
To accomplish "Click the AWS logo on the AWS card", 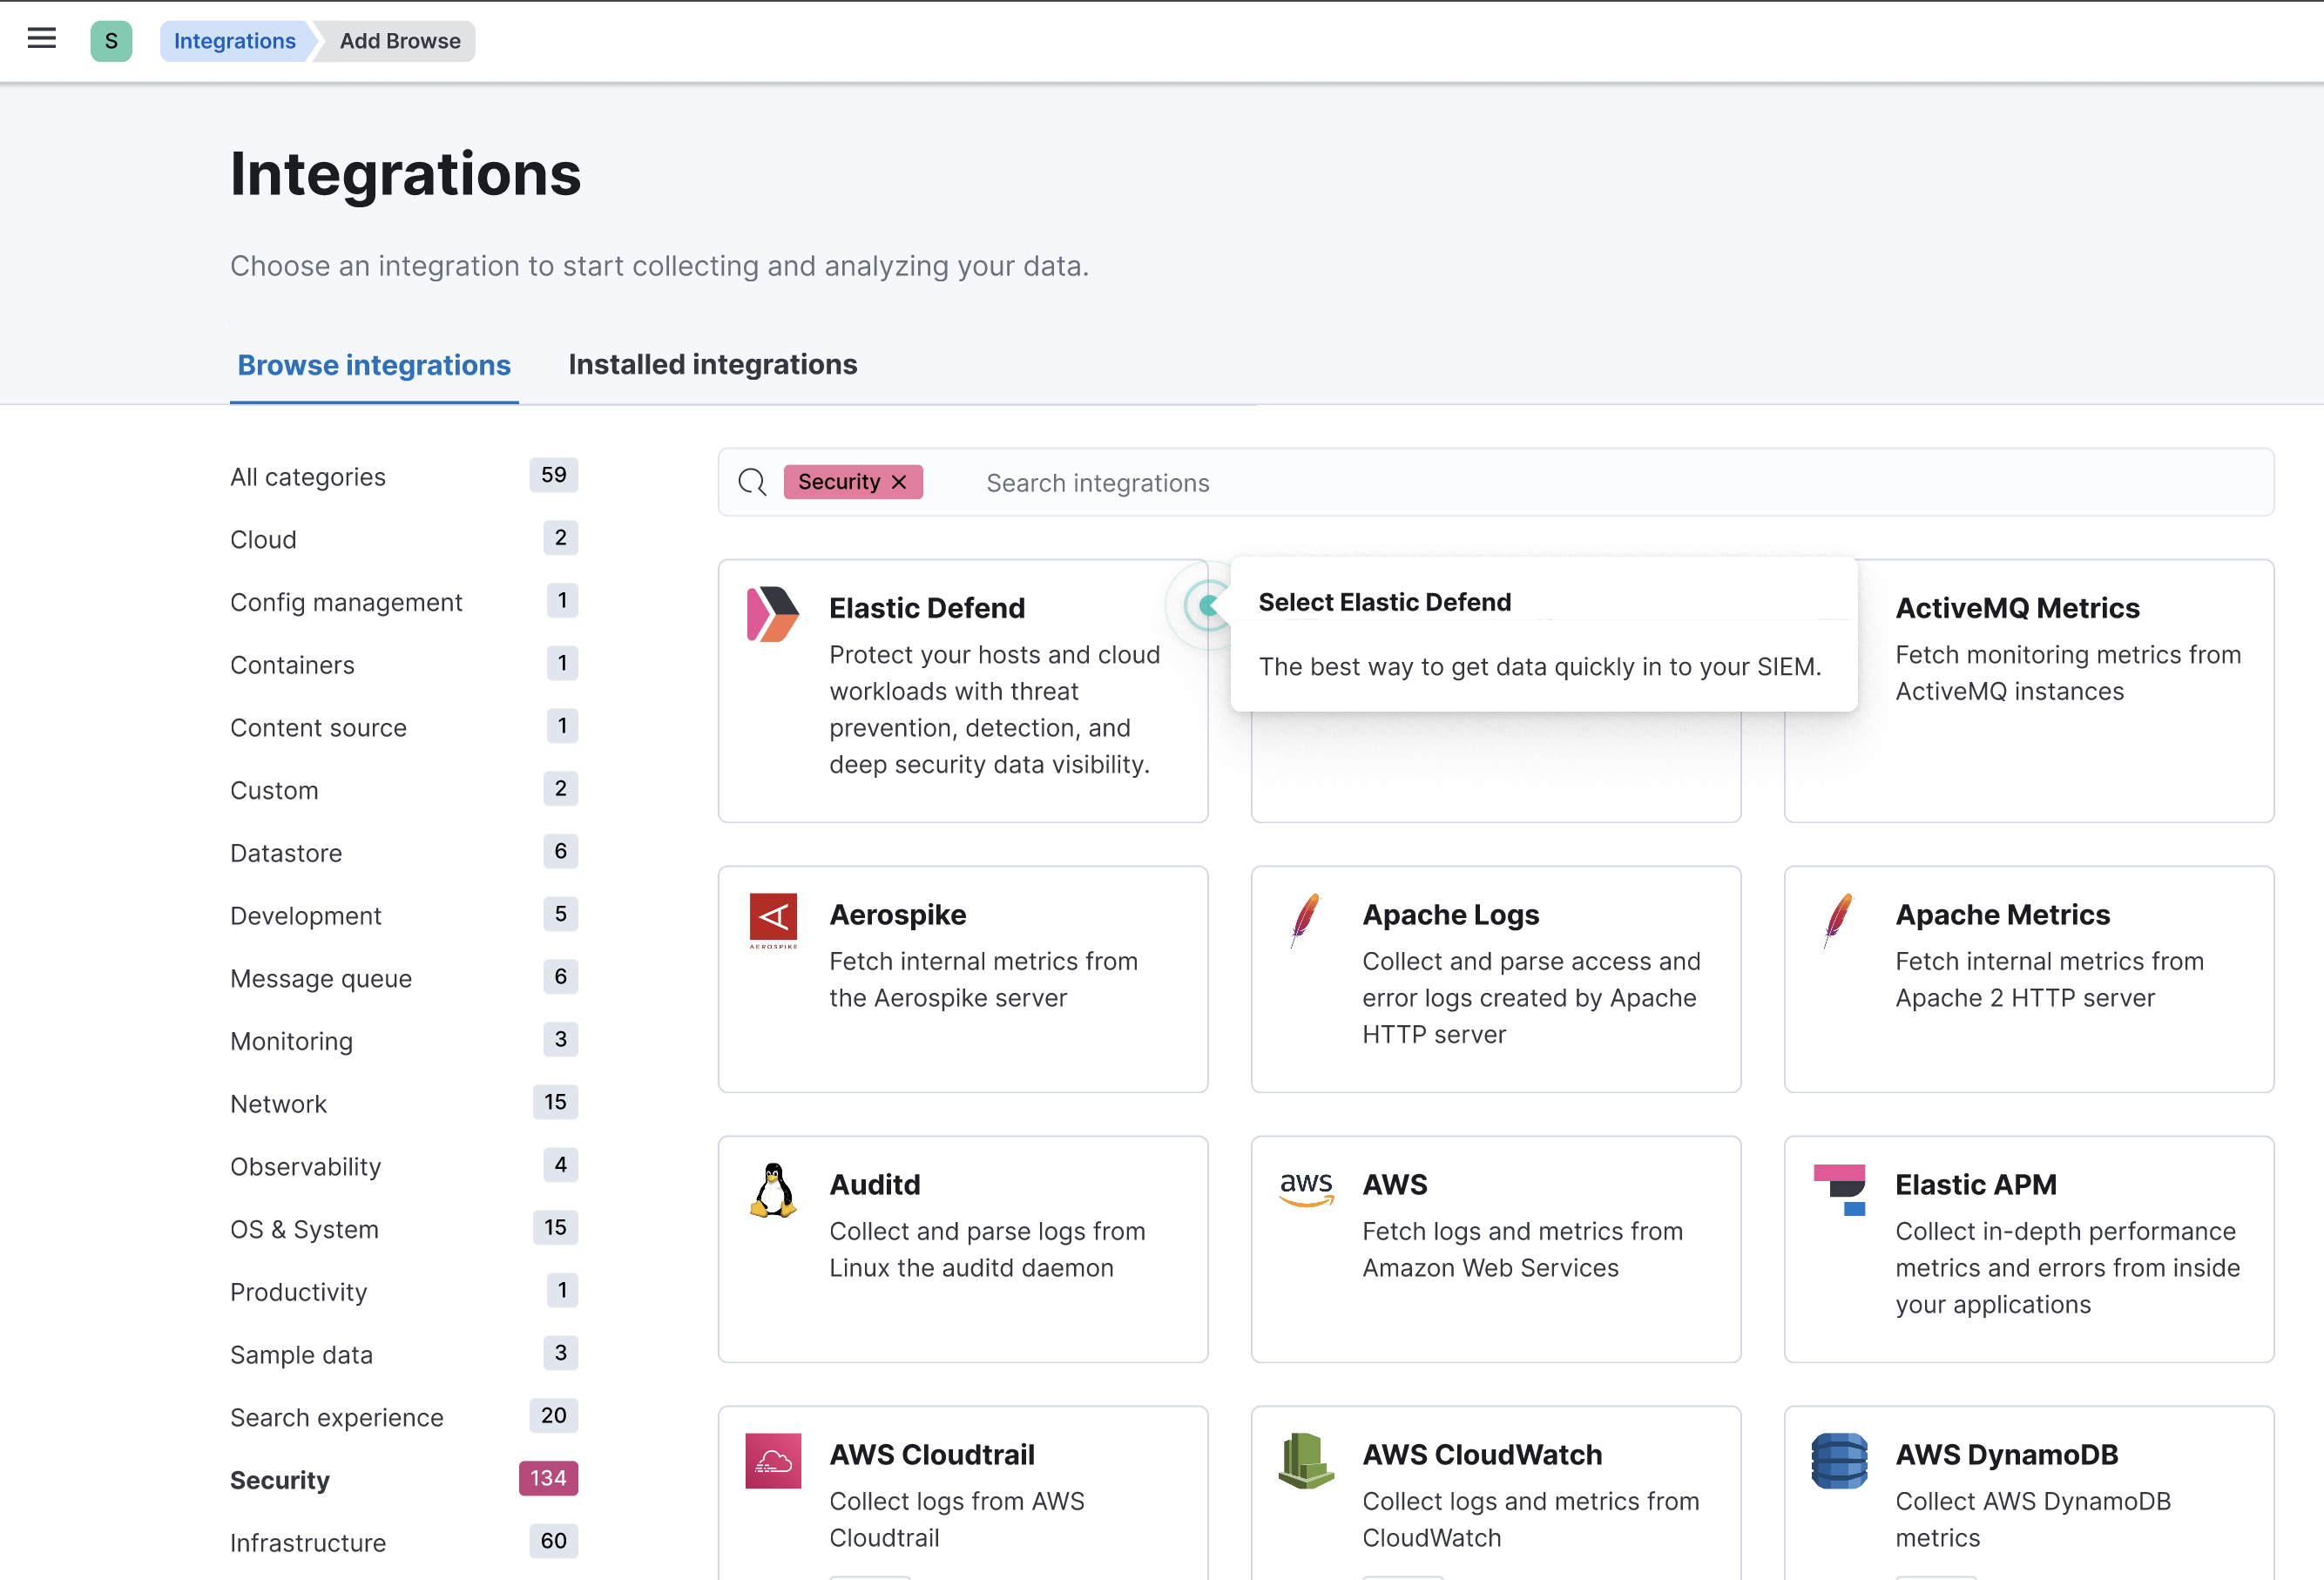I will click(x=1305, y=1190).
